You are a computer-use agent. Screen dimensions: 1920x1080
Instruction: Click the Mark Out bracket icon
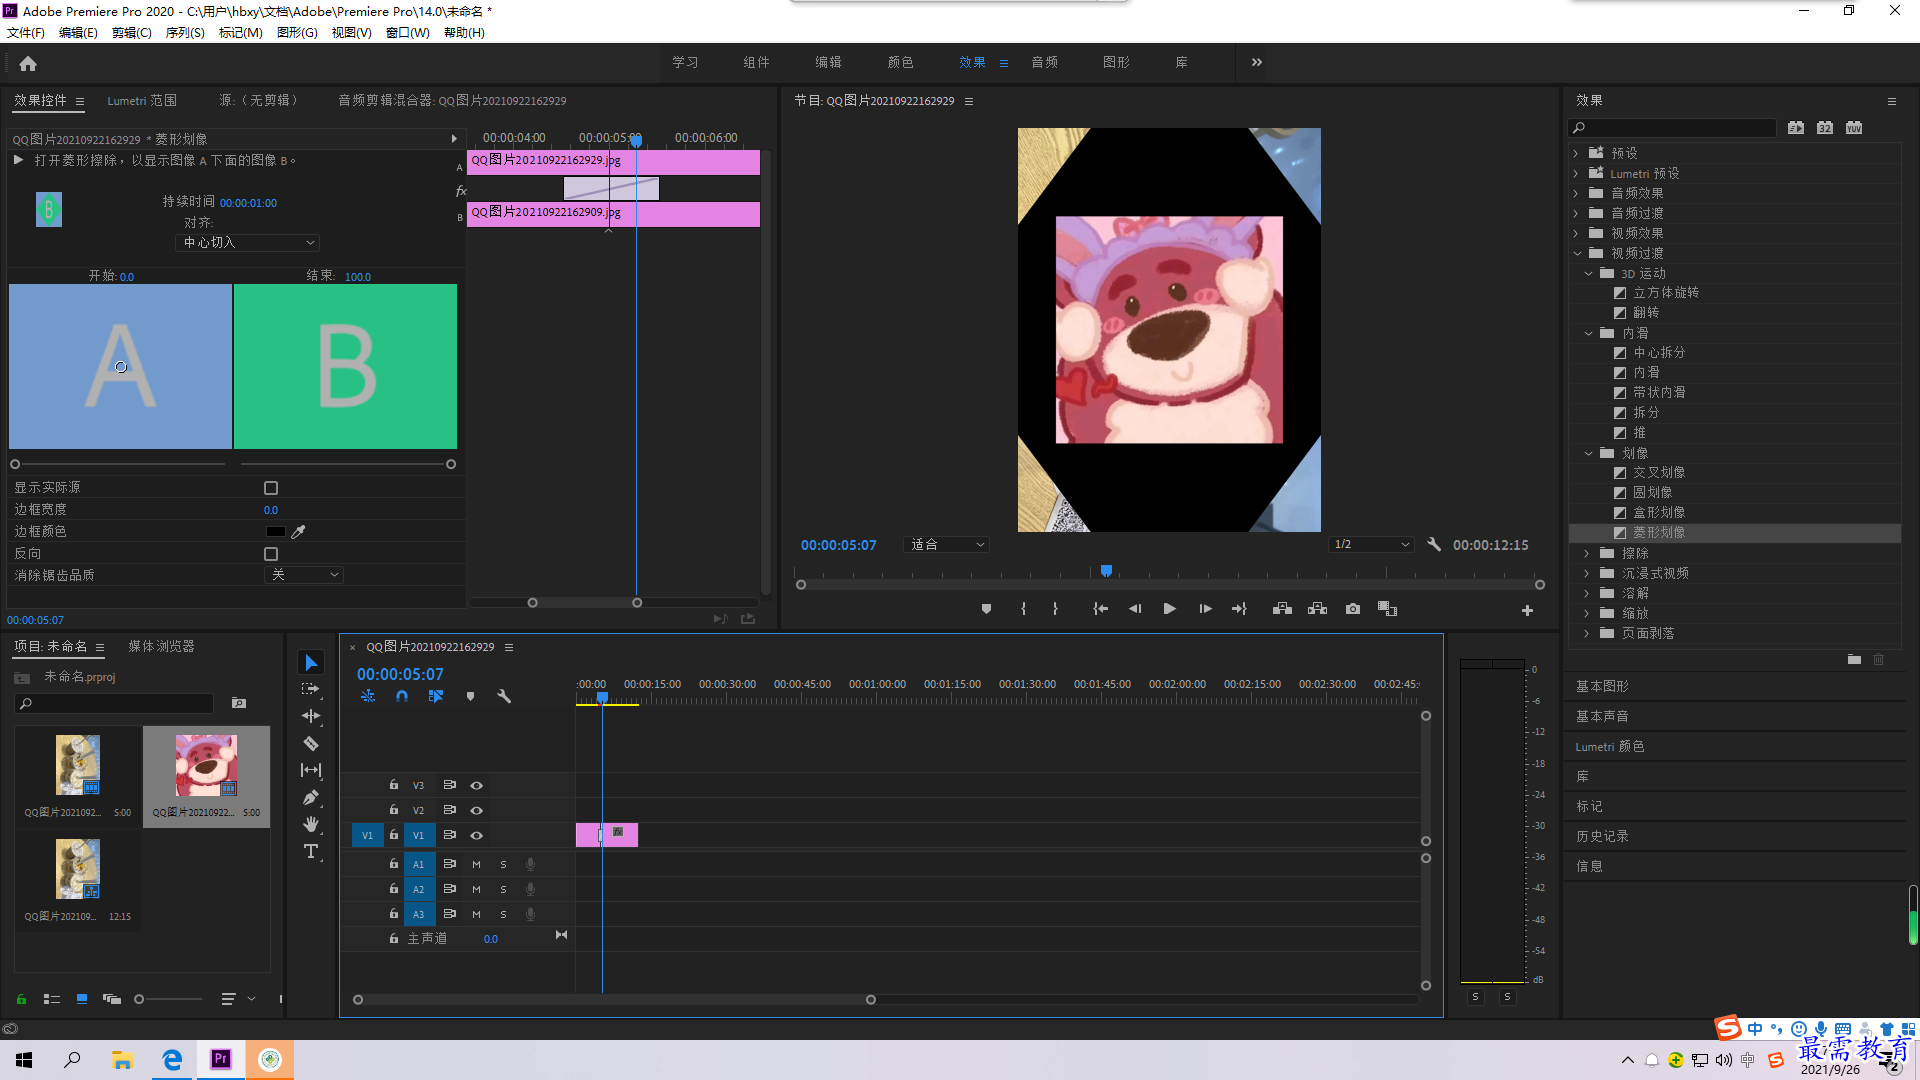click(x=1055, y=609)
